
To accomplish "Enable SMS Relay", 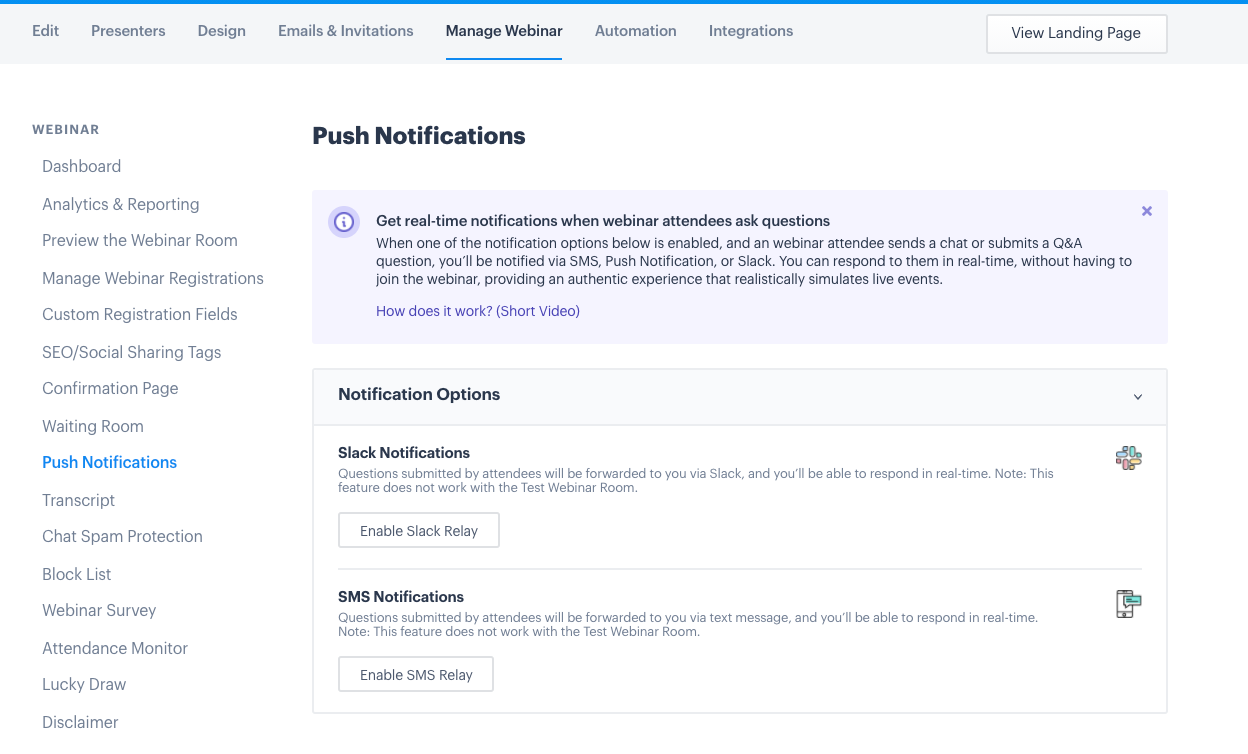I will pyautogui.click(x=416, y=675).
